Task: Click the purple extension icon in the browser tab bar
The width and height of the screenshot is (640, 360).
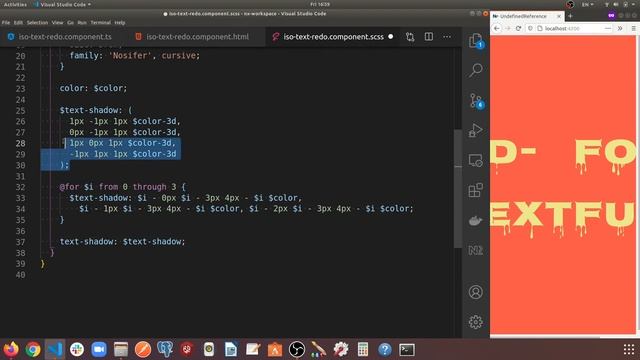Action: 611,16
